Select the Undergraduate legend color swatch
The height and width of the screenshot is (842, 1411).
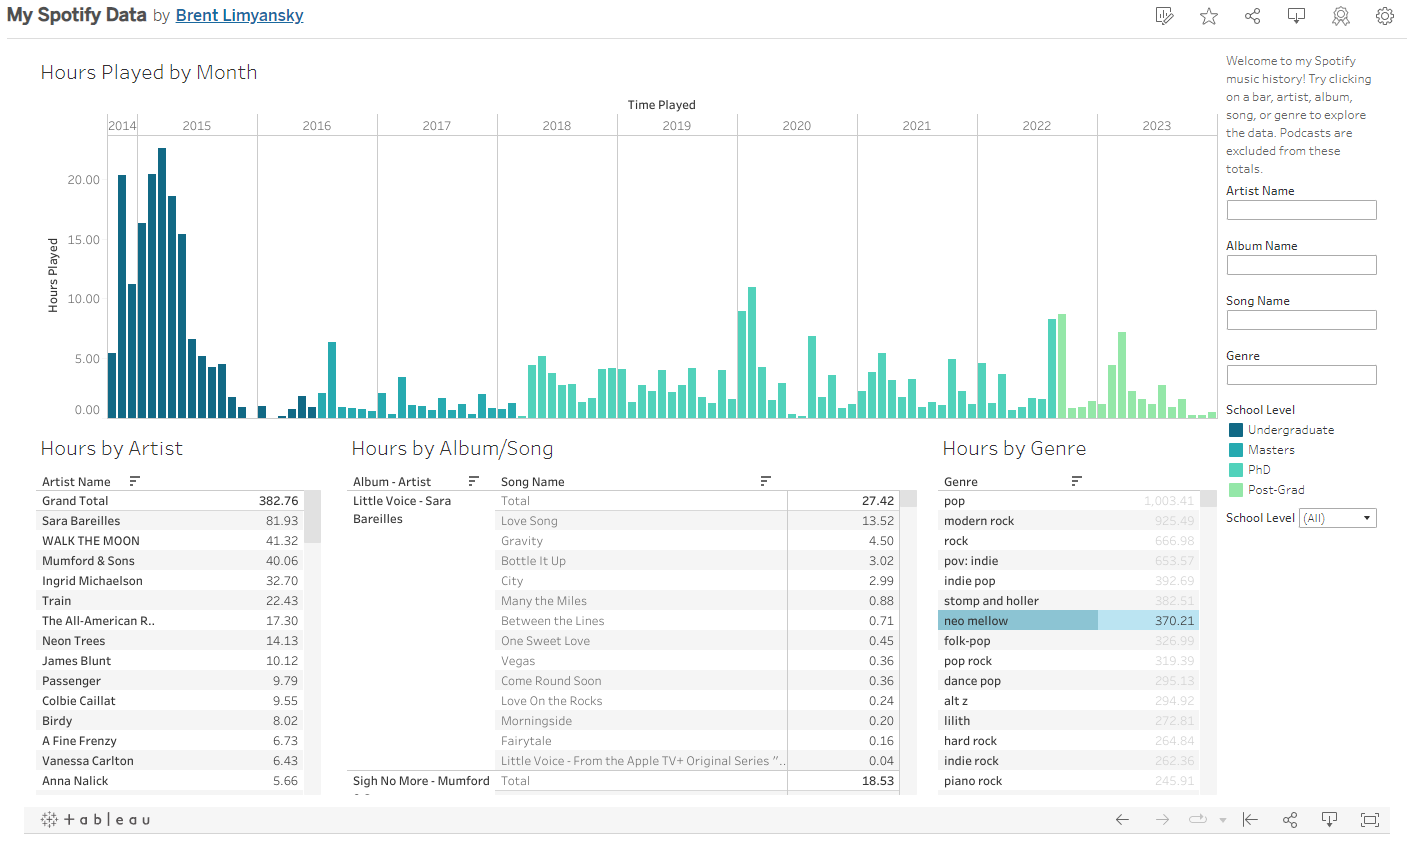1235,430
